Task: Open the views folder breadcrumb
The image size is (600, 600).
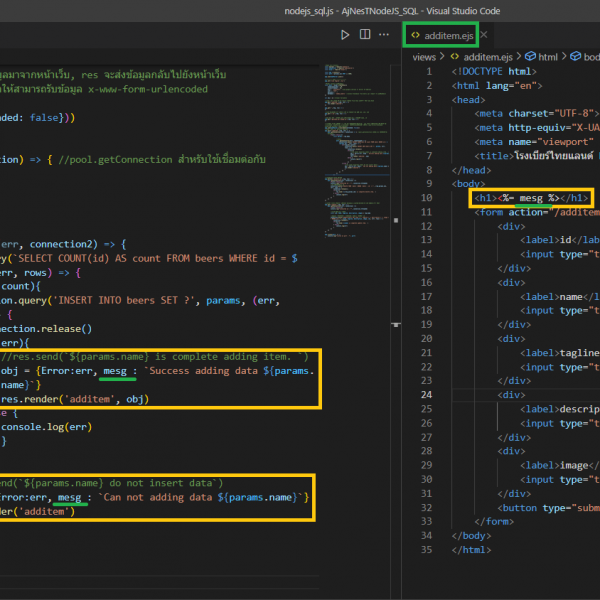Action: pos(424,57)
